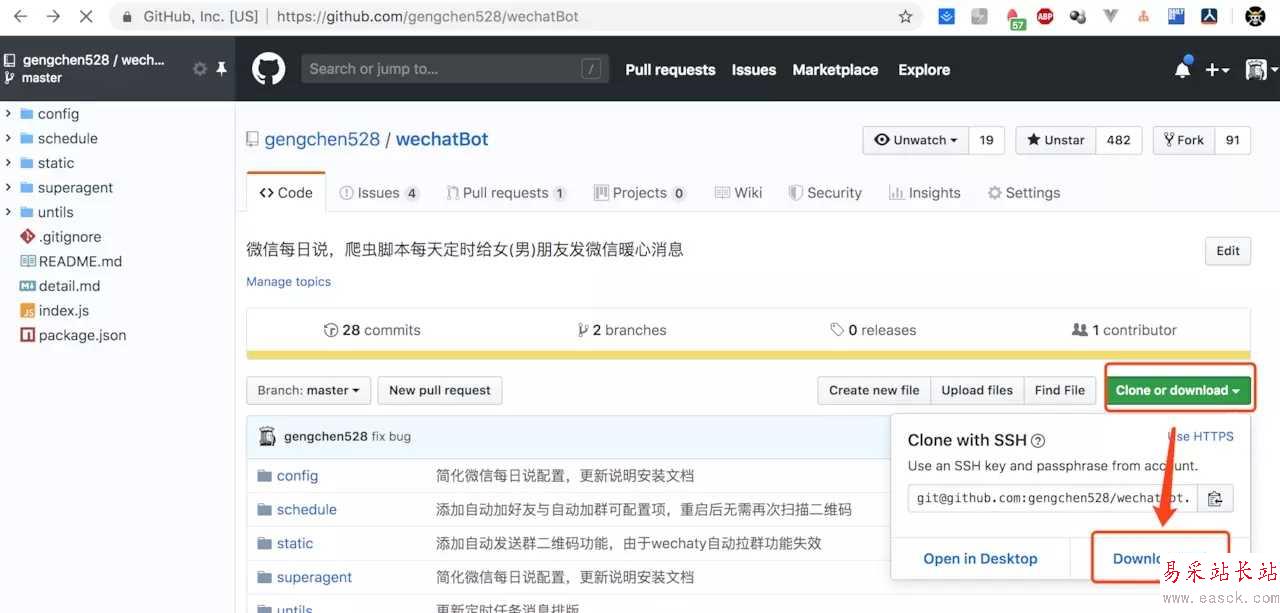1280x613 pixels.
Task: Open Octotree settings gear
Action: tap(199, 69)
